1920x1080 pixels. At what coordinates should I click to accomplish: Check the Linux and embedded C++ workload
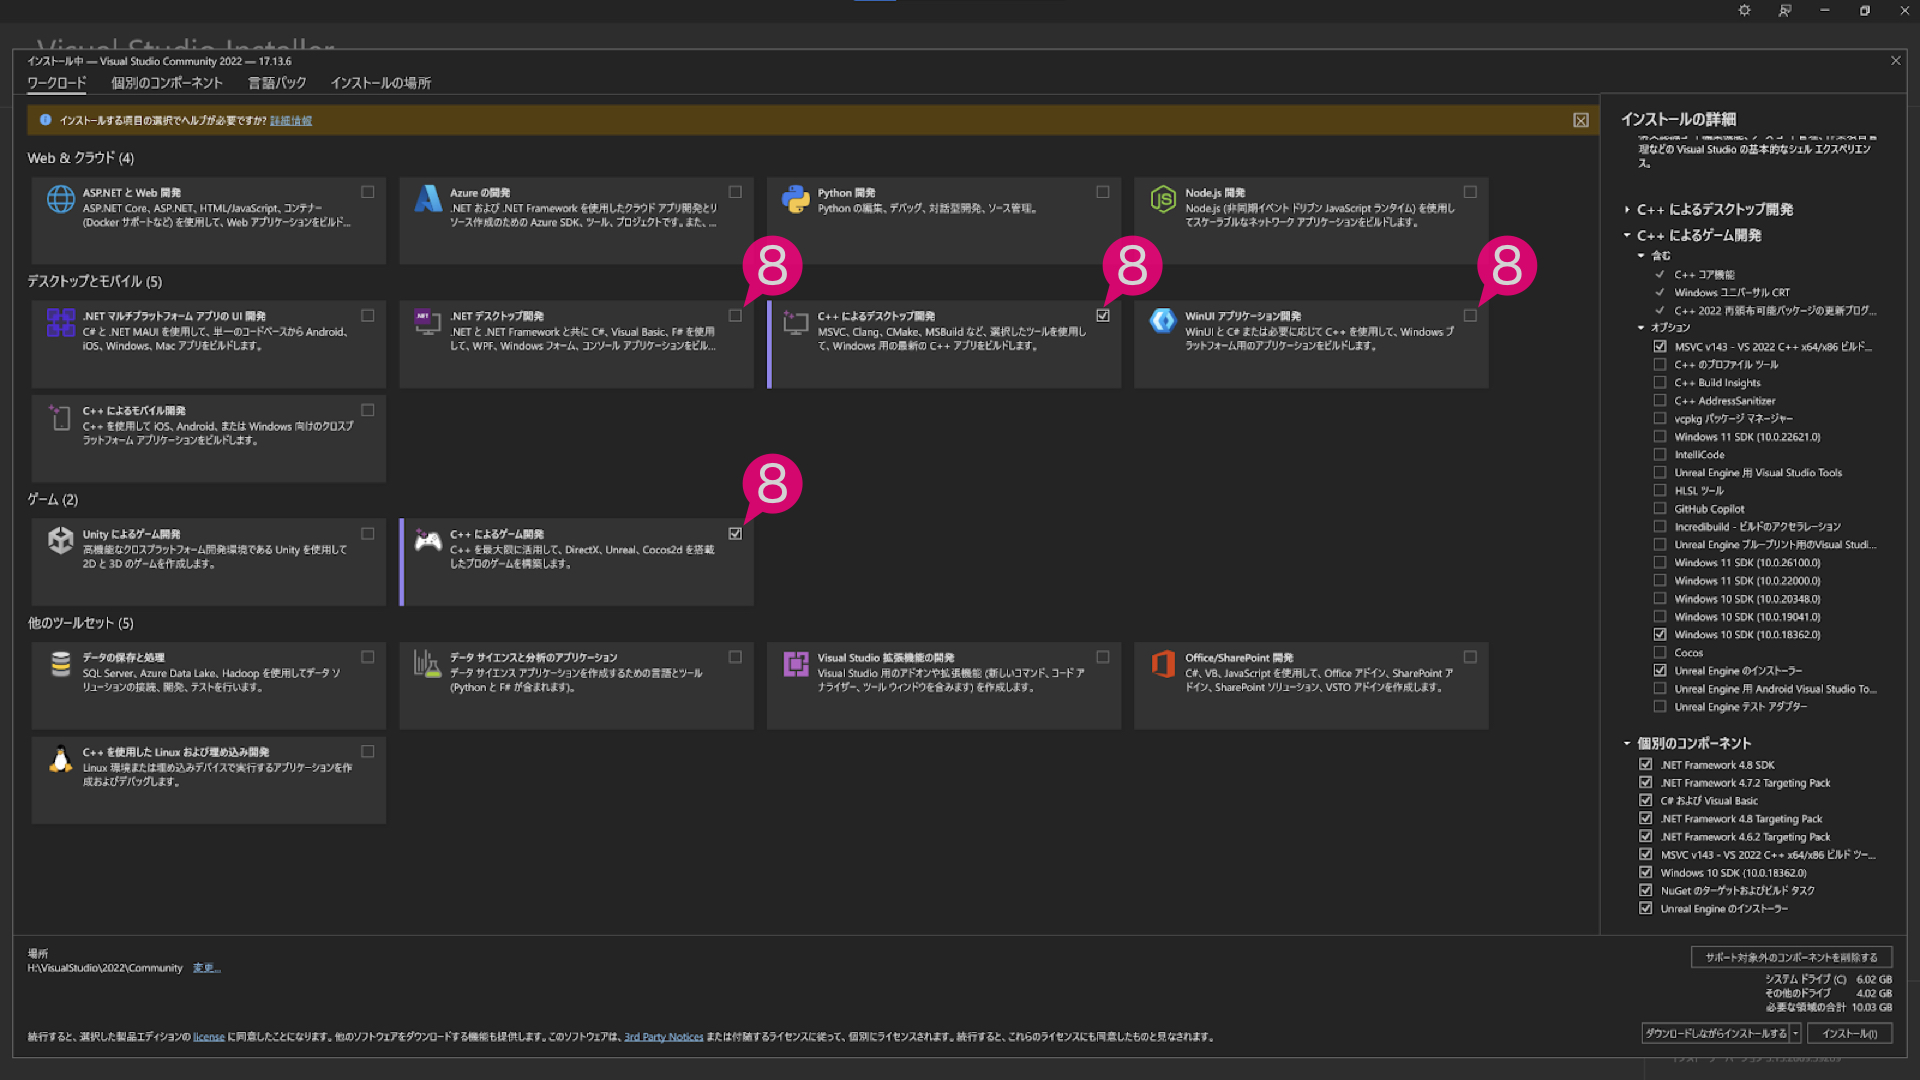(368, 751)
